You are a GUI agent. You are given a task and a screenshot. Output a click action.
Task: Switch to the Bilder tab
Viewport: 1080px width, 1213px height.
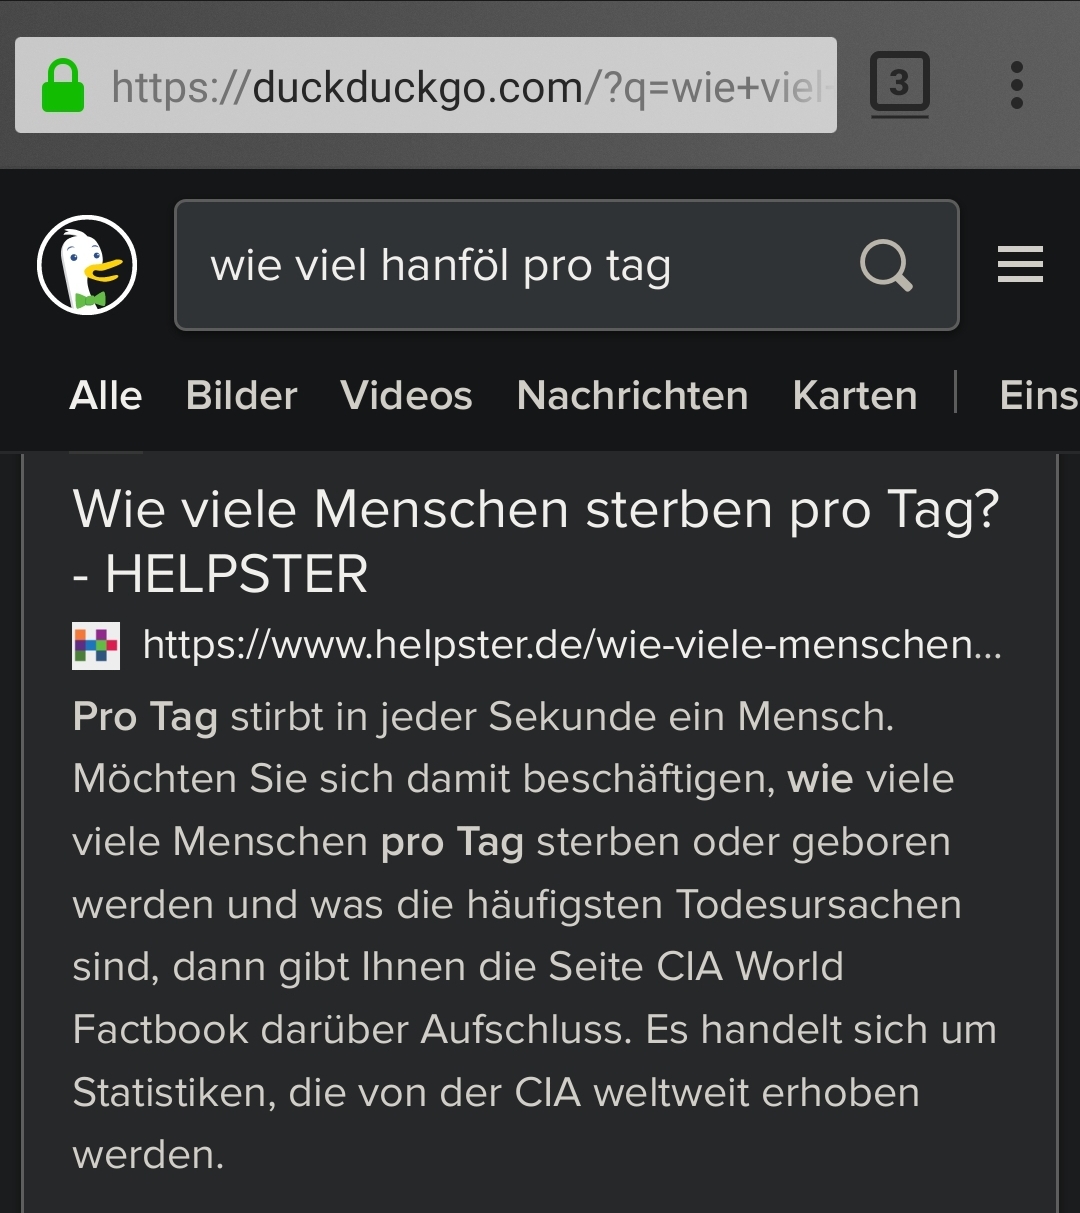[242, 396]
